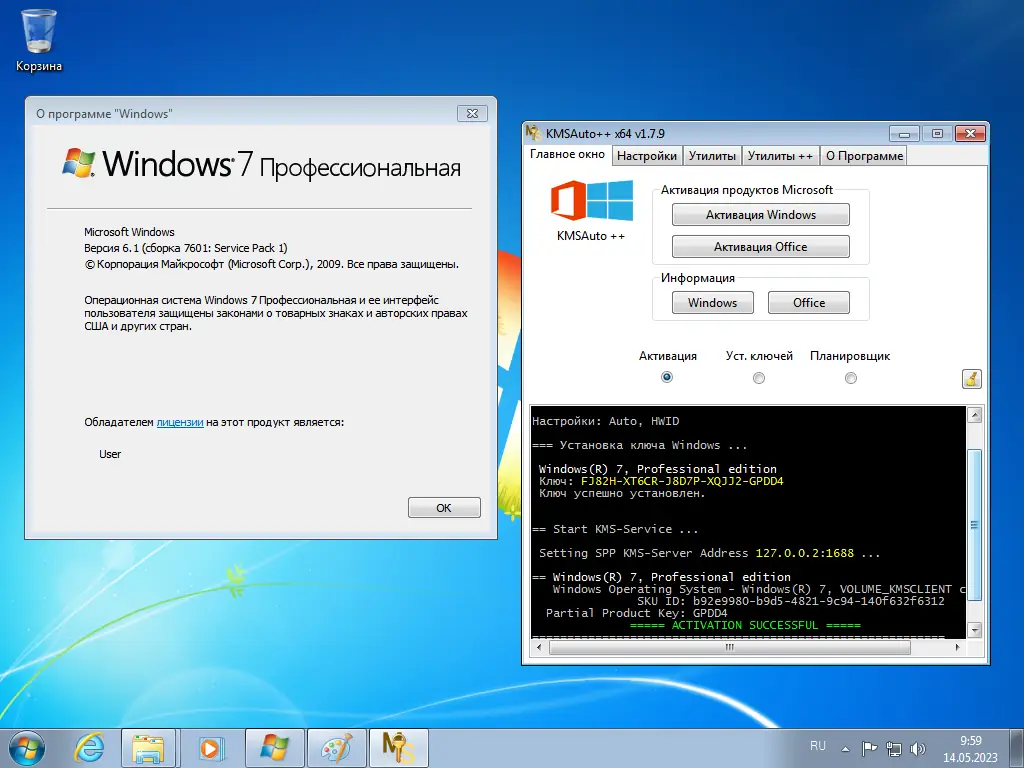Open Windows Media Player from the taskbar
The height and width of the screenshot is (768, 1024).
pyautogui.click(x=210, y=748)
